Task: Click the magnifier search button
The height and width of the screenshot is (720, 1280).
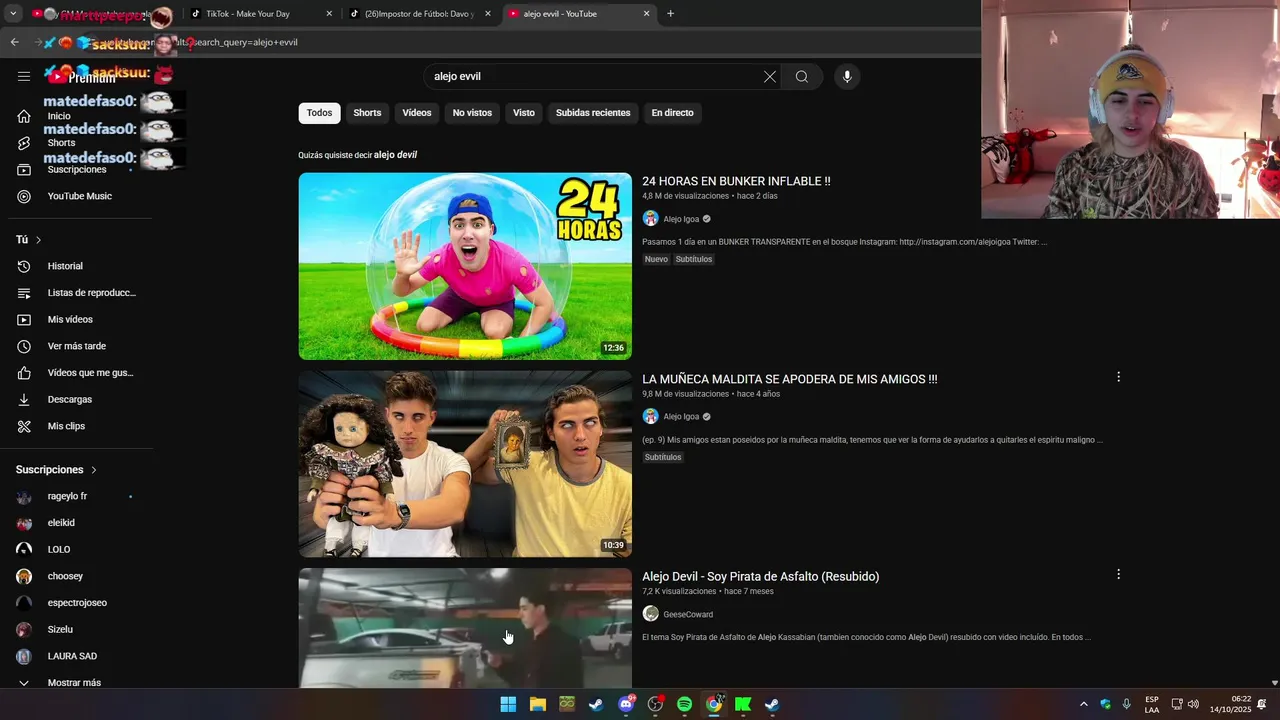Action: pyautogui.click(x=802, y=77)
